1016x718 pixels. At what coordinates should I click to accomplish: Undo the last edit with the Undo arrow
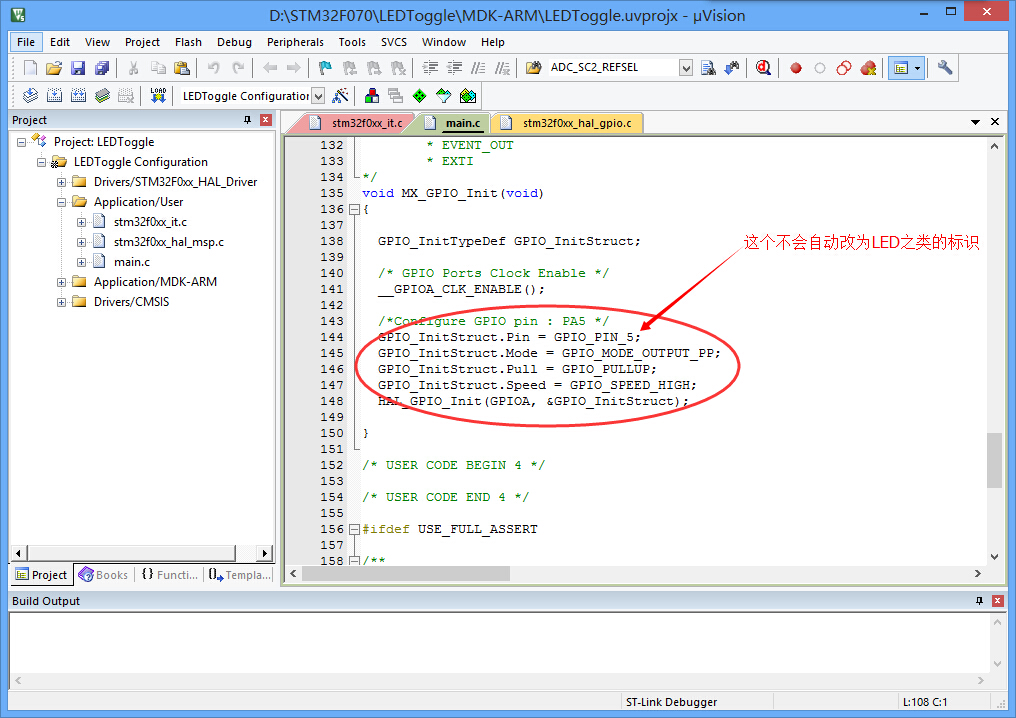[213, 68]
